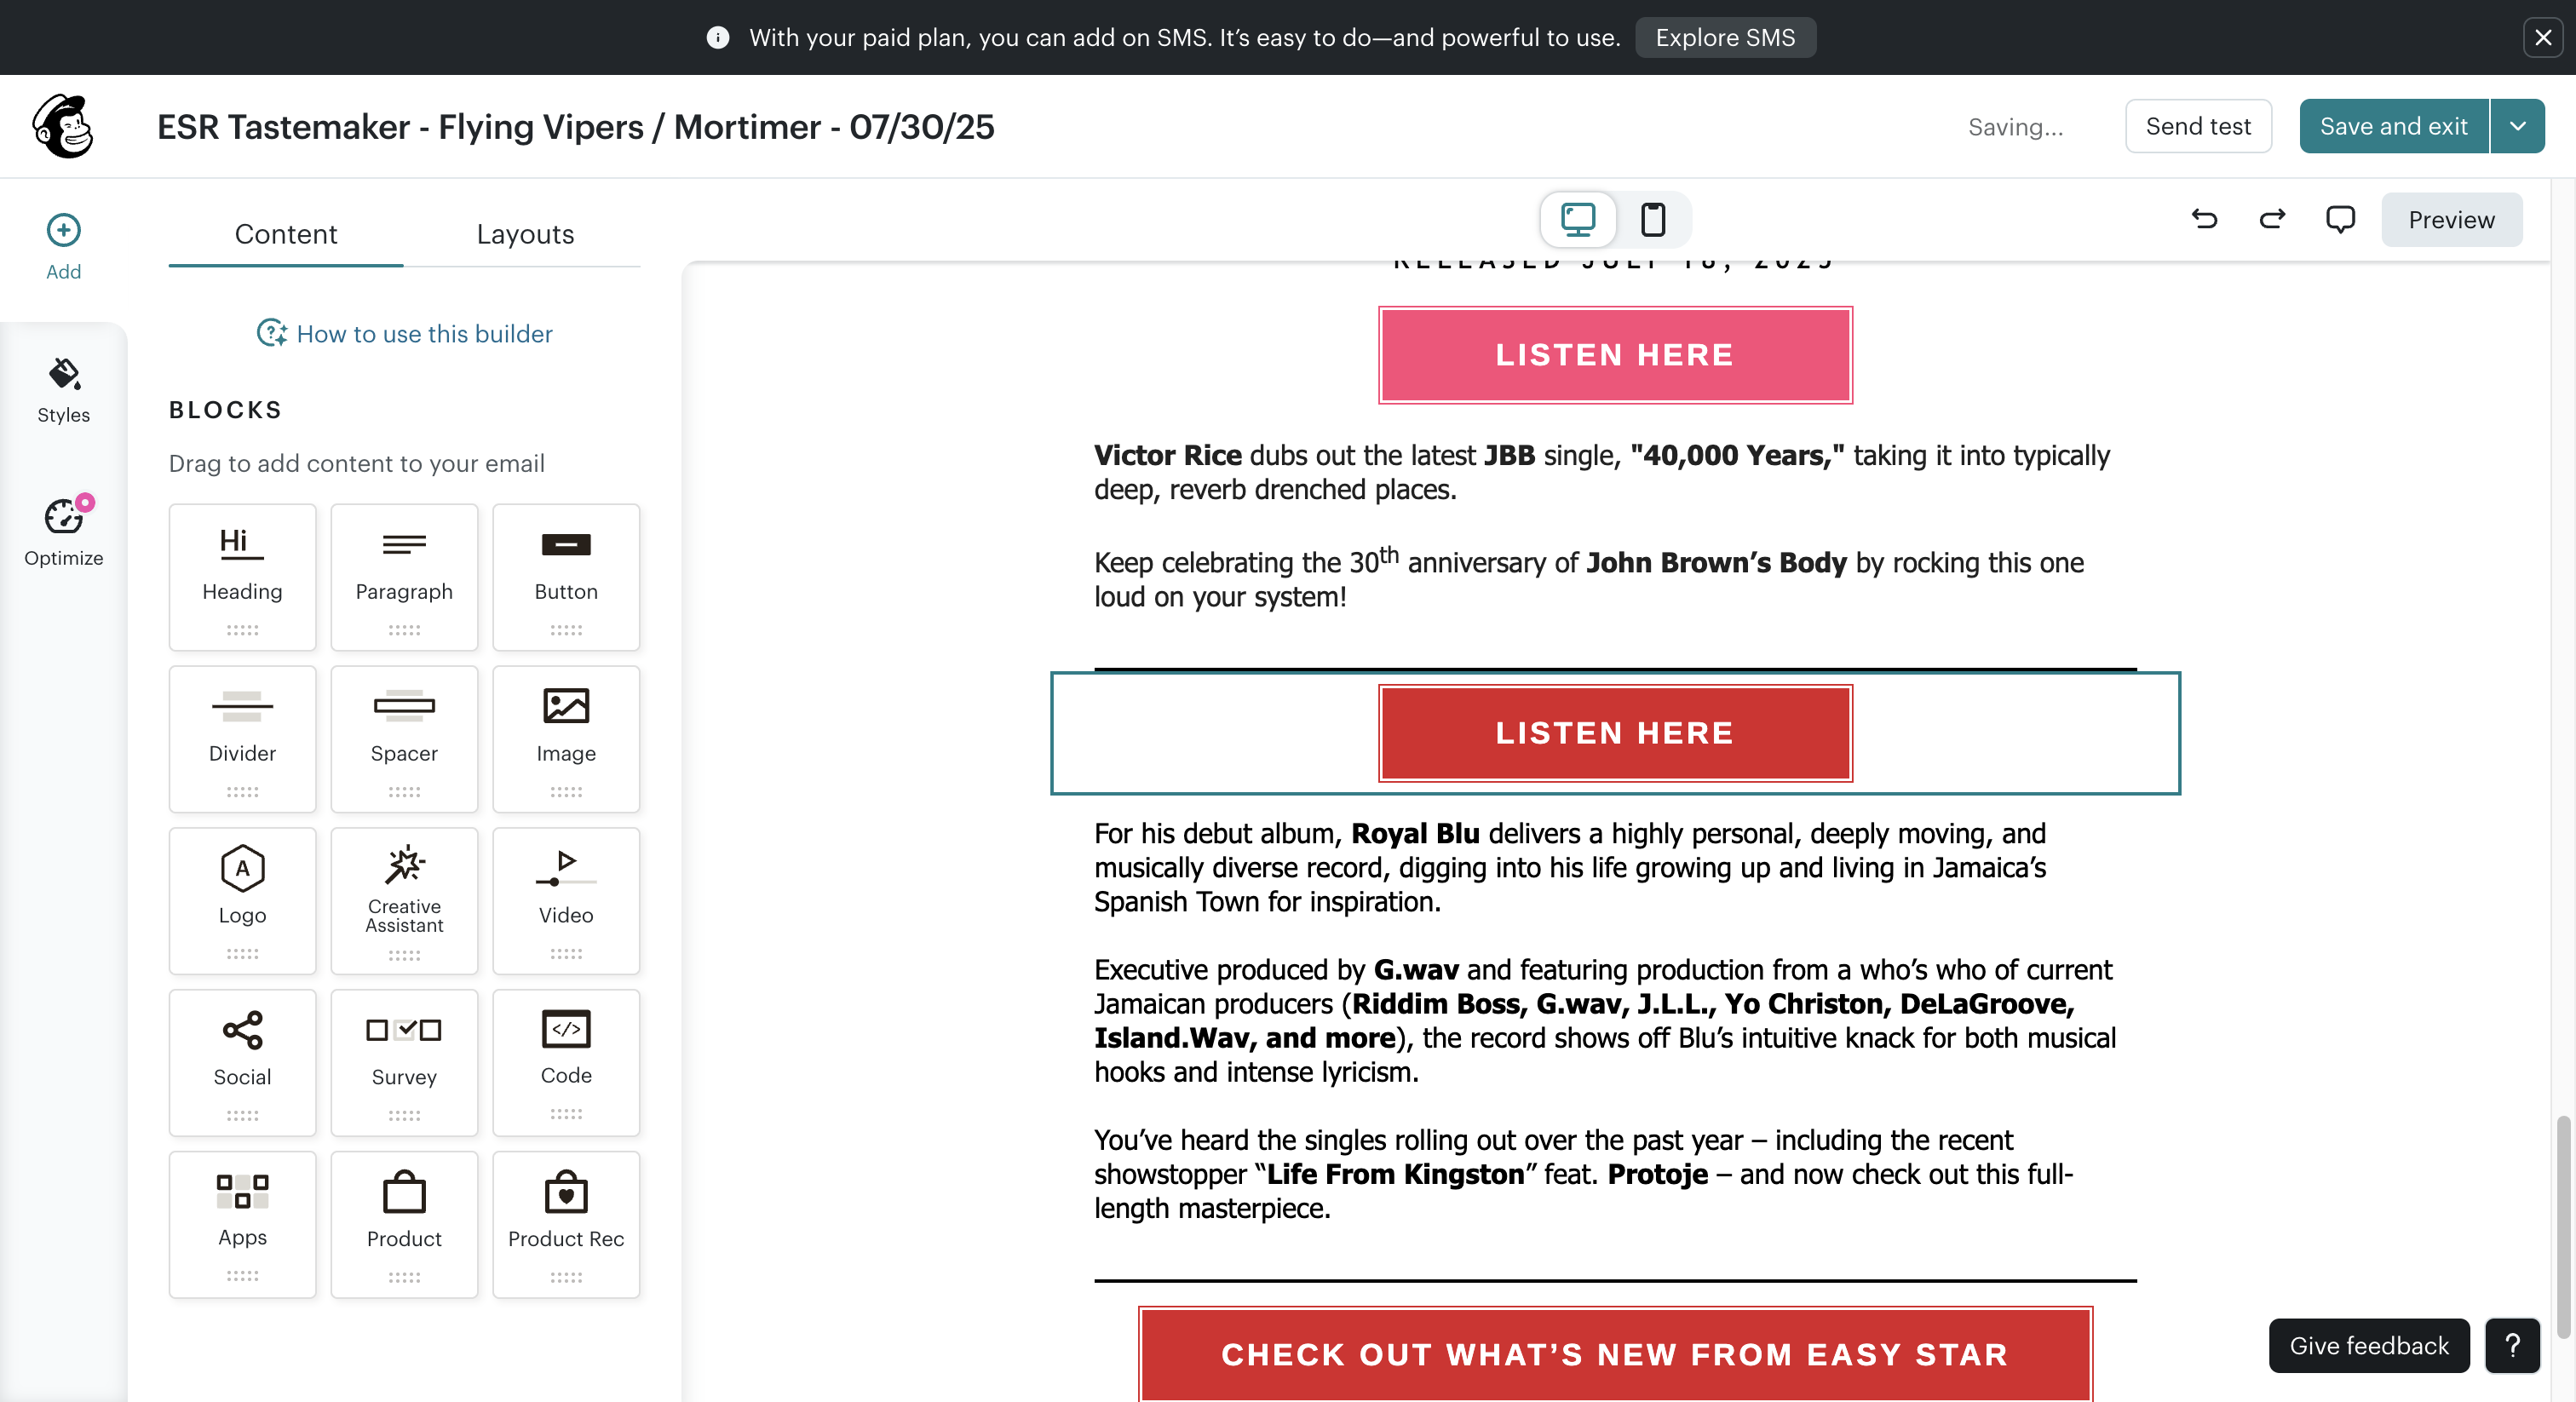This screenshot has width=2576, height=1402.
Task: Click Check Out What's New From Easy Star
Action: (x=1615, y=1354)
